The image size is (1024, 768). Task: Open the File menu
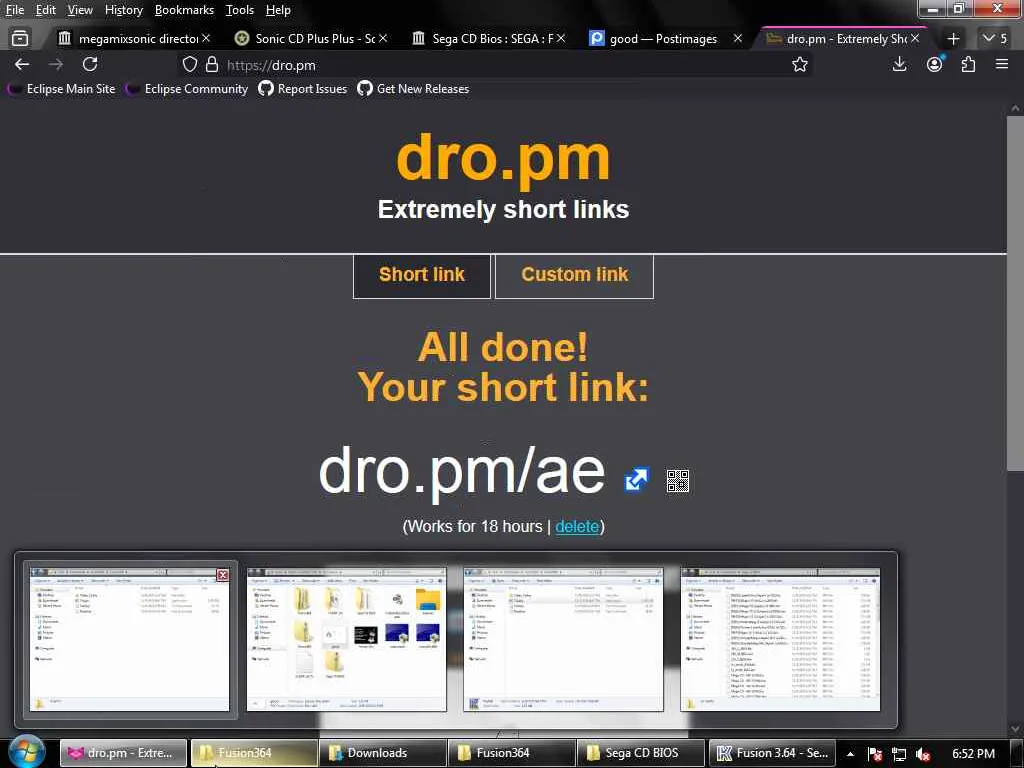click(14, 10)
